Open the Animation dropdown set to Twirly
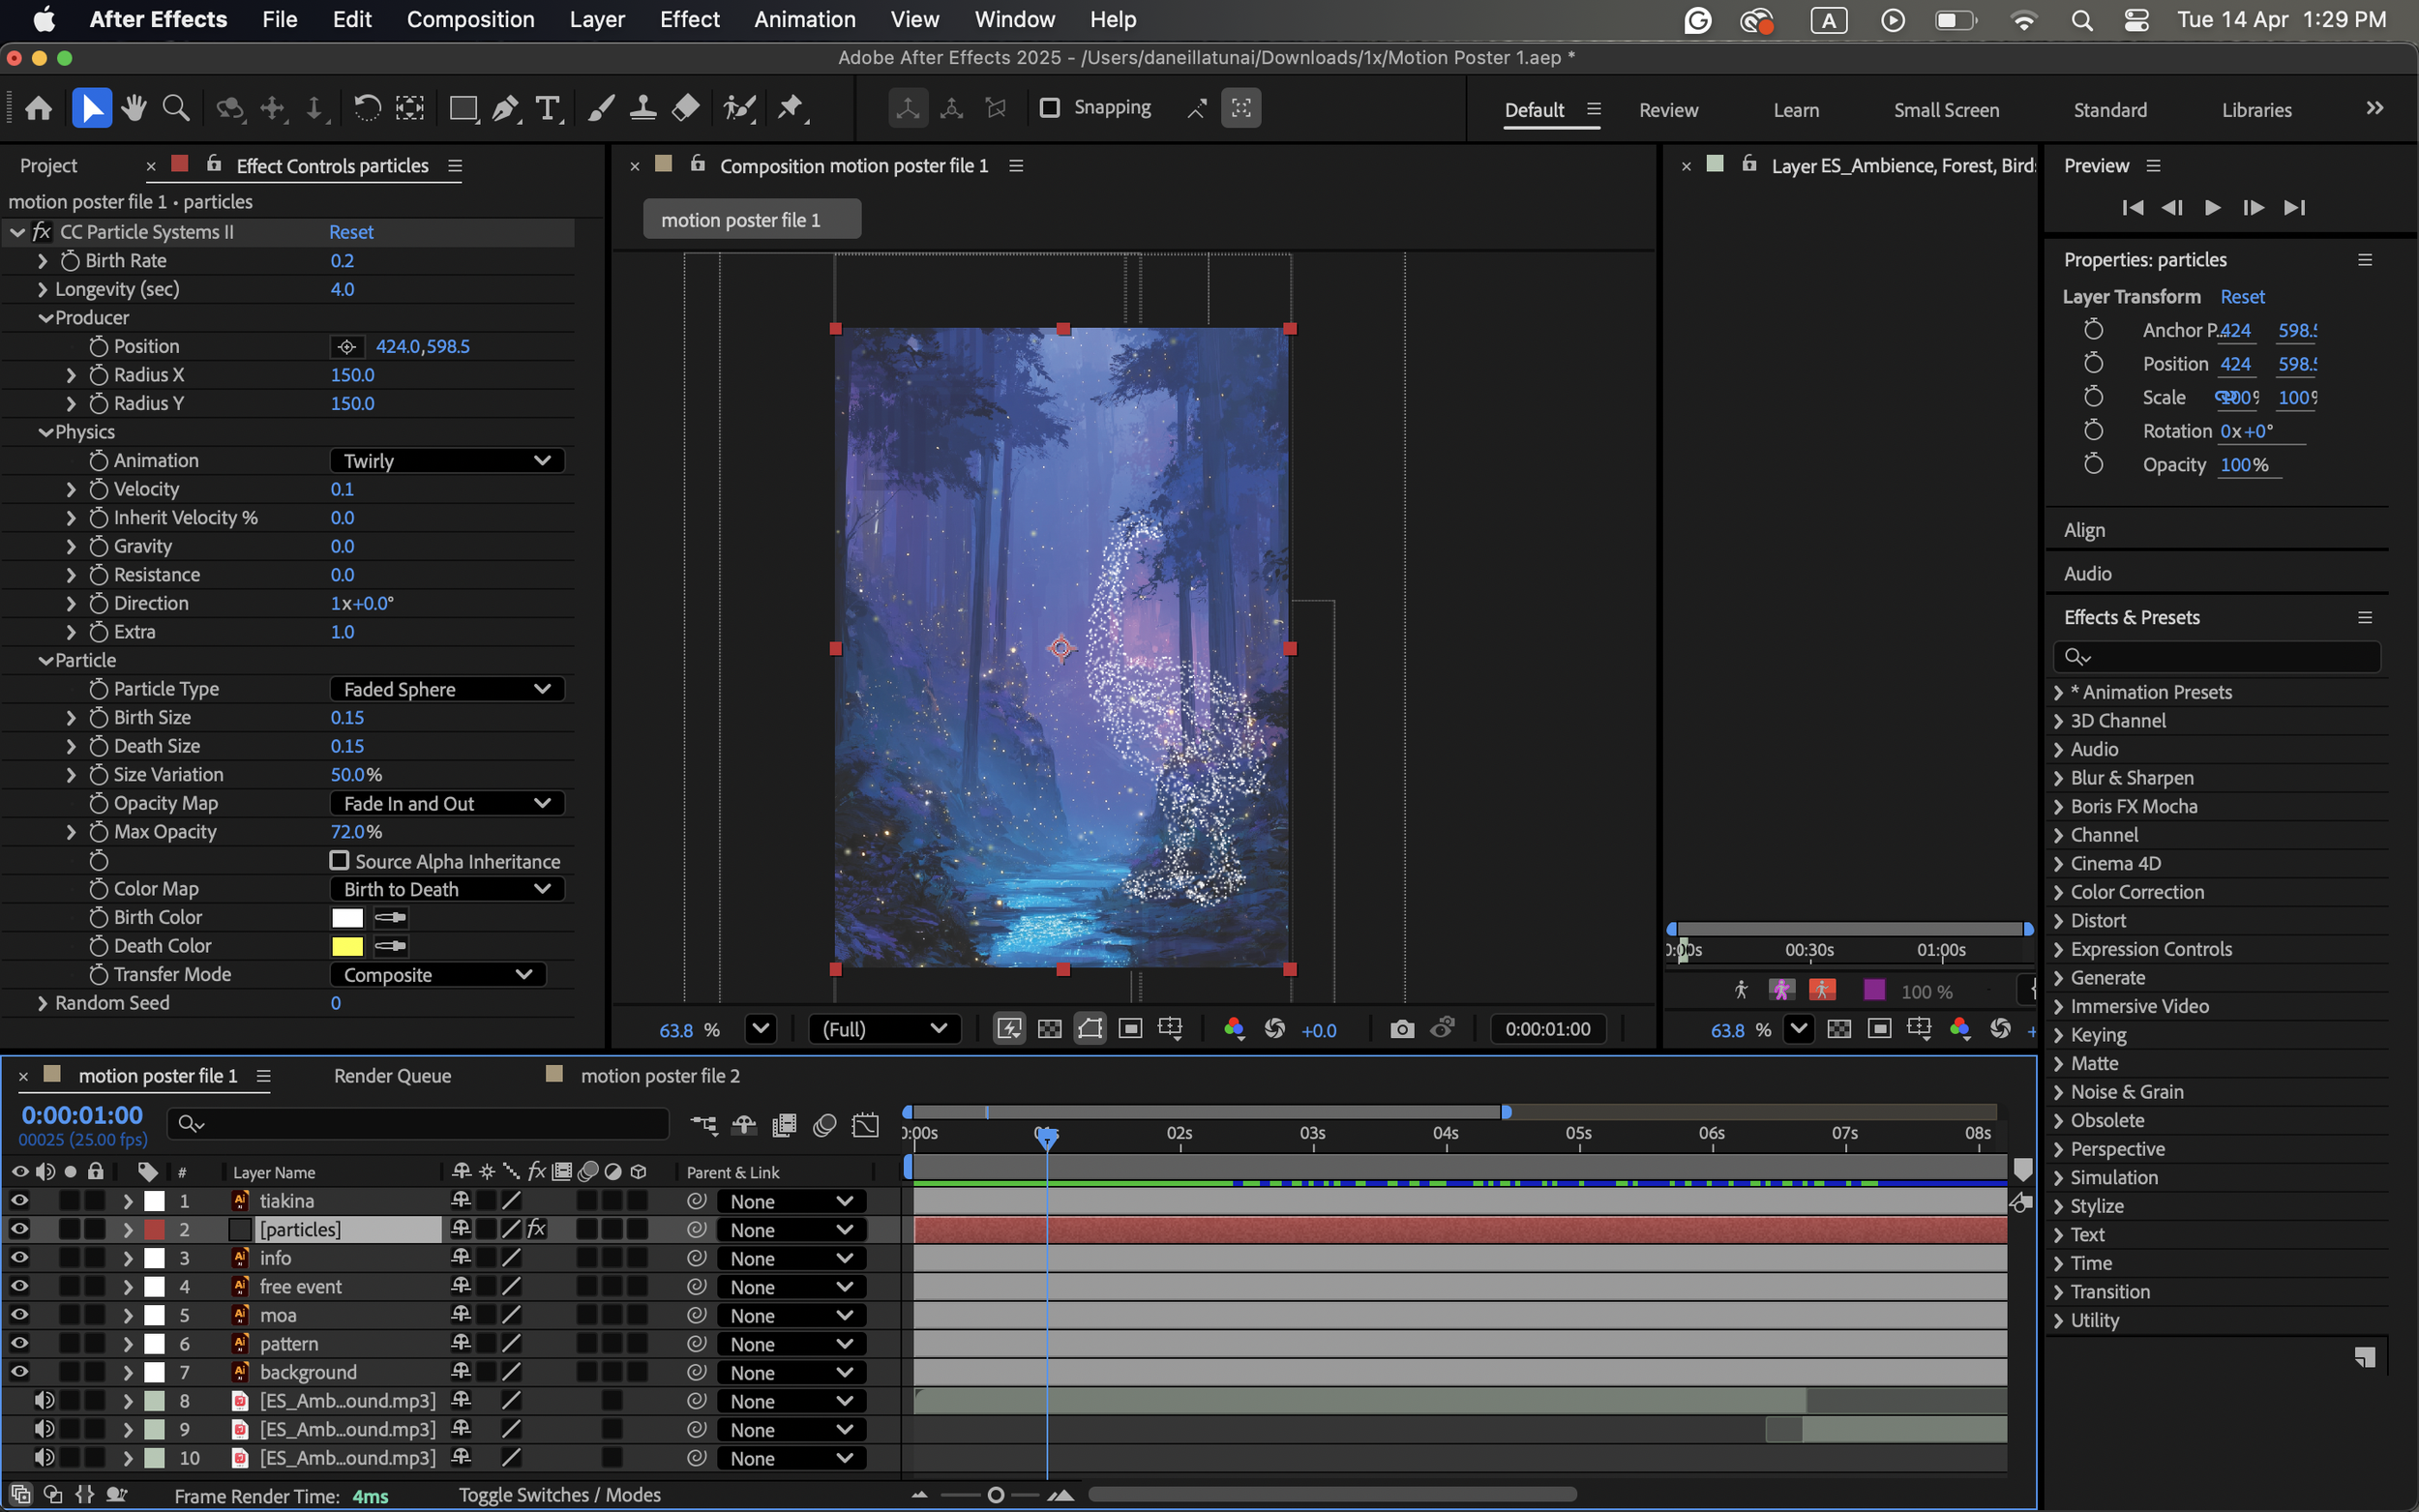The image size is (2419, 1512). pos(447,461)
